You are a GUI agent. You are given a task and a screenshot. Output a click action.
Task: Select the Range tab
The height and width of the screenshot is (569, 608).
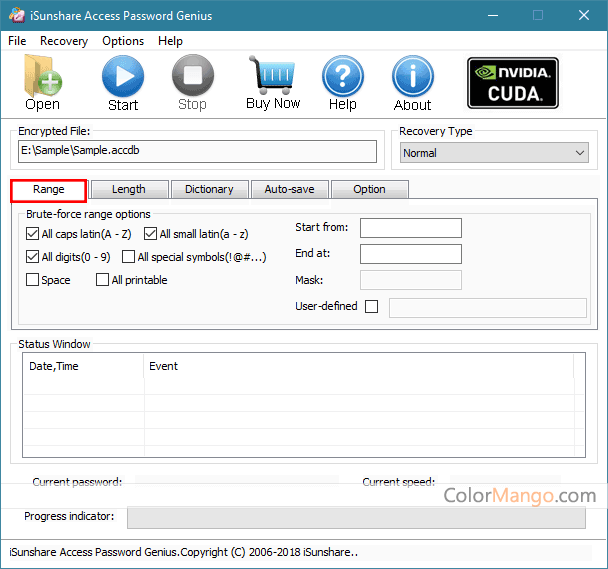click(48, 190)
